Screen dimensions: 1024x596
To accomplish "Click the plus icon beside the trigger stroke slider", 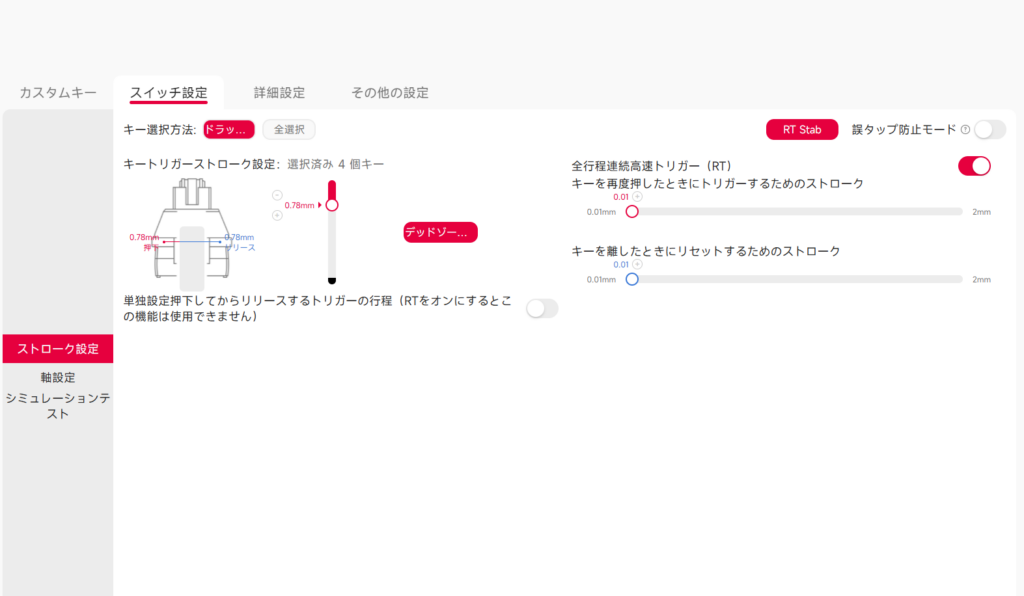I will pos(277,215).
